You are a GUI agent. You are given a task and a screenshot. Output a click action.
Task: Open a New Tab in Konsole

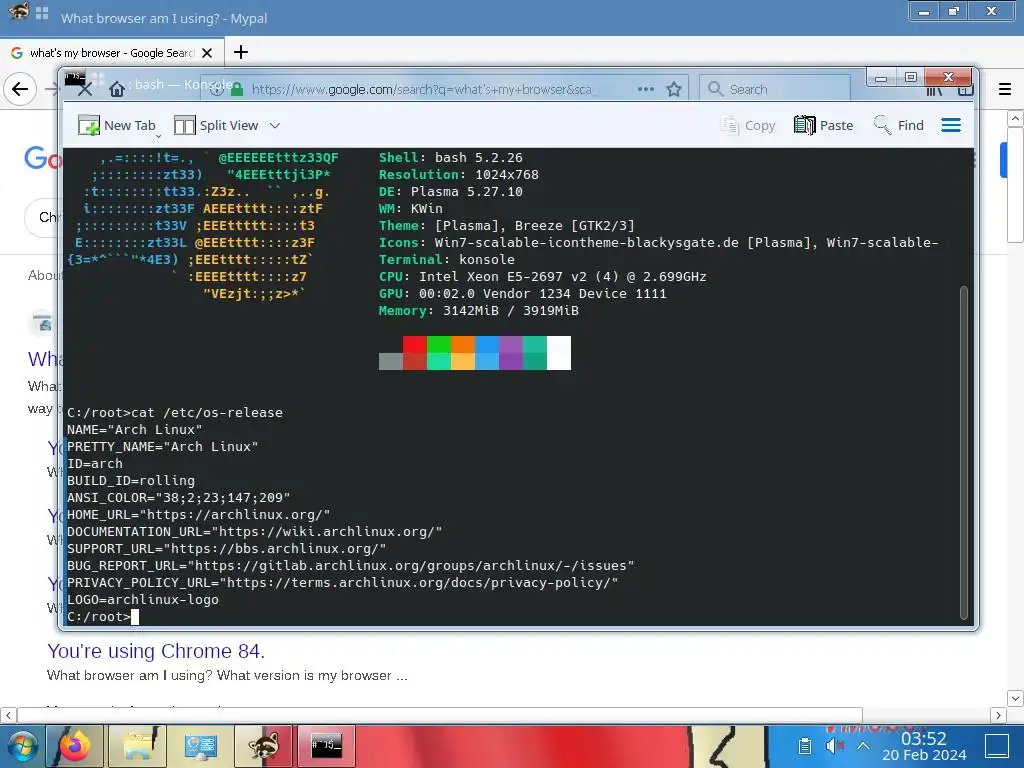coord(116,125)
